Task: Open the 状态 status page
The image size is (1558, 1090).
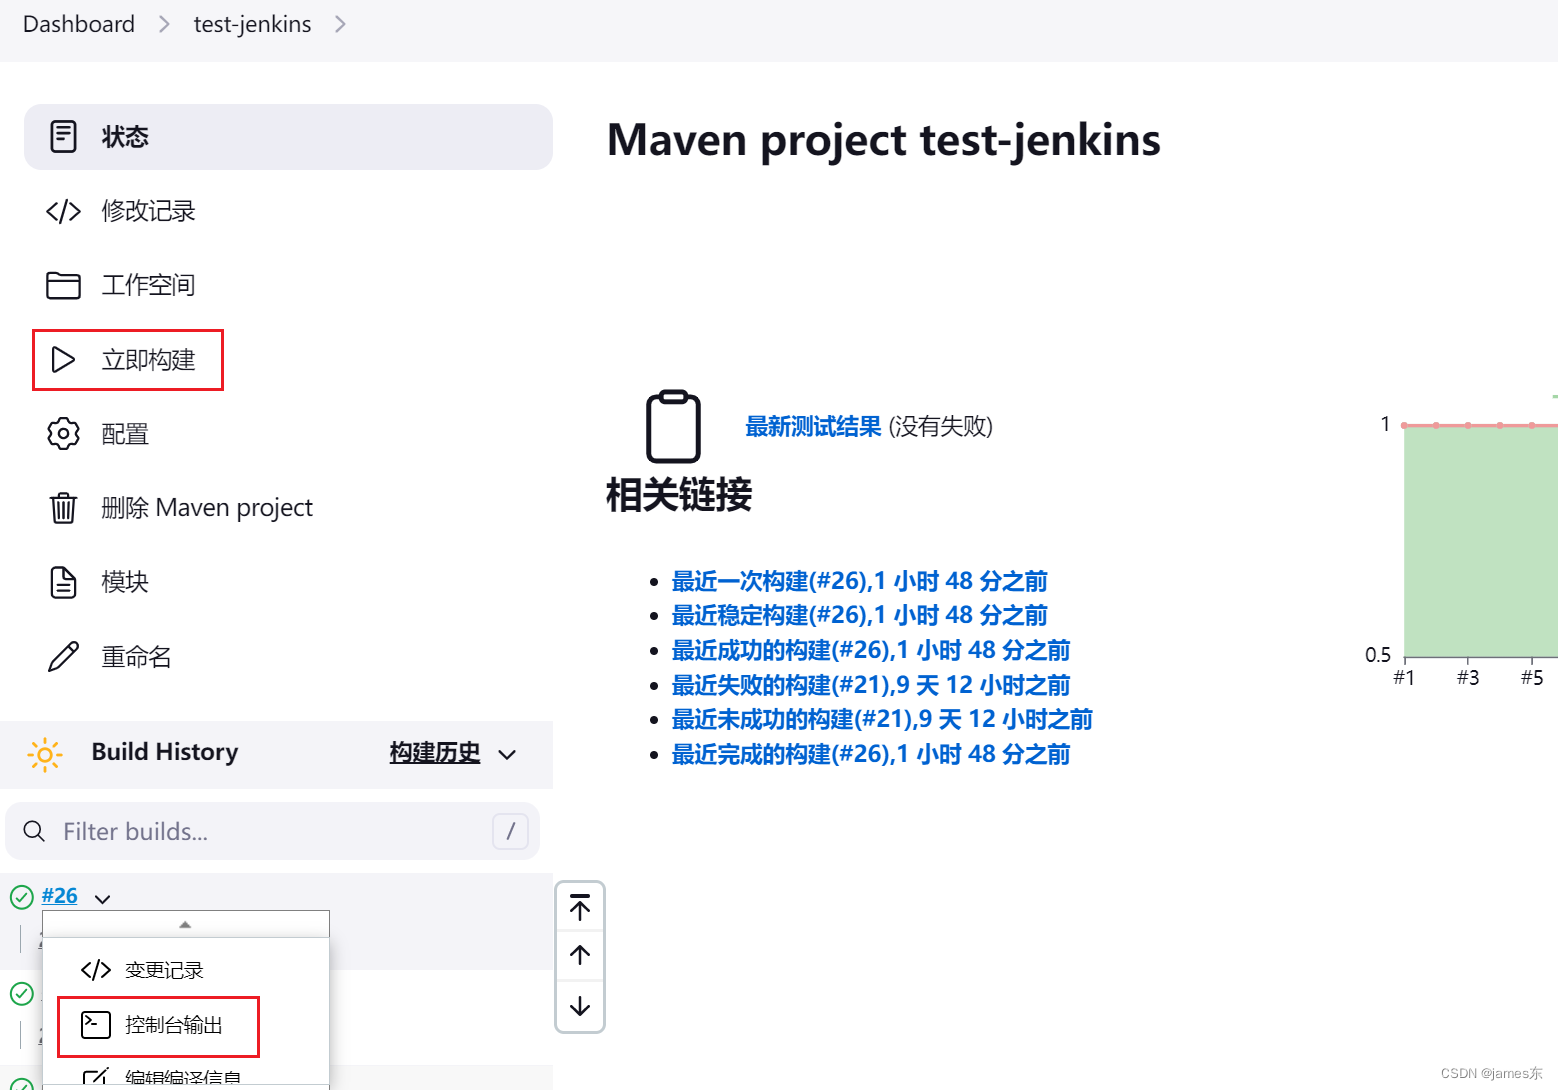Action: tap(288, 137)
